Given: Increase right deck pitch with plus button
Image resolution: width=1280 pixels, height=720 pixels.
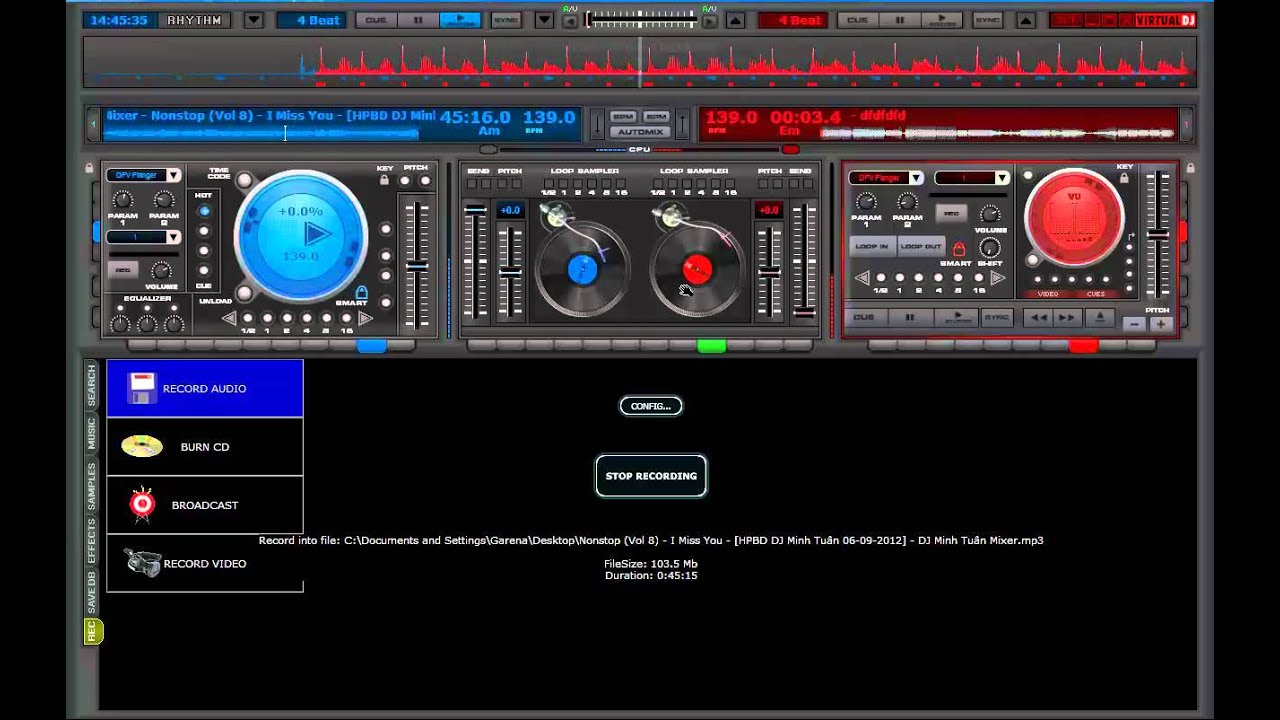Looking at the screenshot, I should (1160, 324).
